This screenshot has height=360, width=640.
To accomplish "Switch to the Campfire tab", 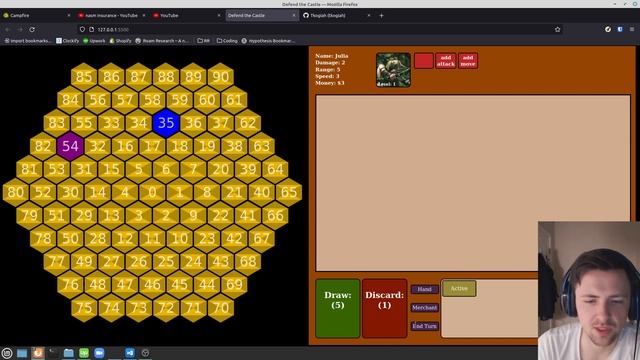I will (37, 16).
